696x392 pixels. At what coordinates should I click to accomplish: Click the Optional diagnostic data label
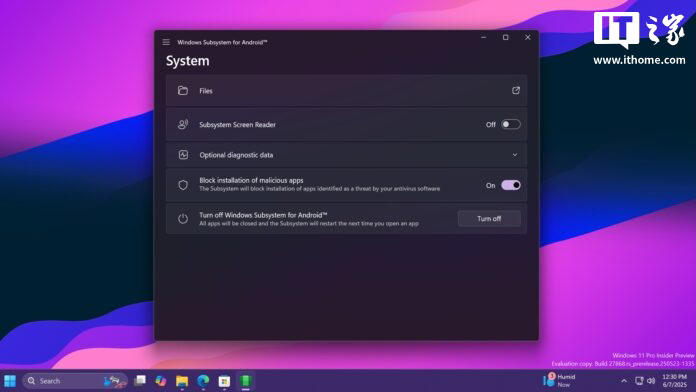point(236,155)
